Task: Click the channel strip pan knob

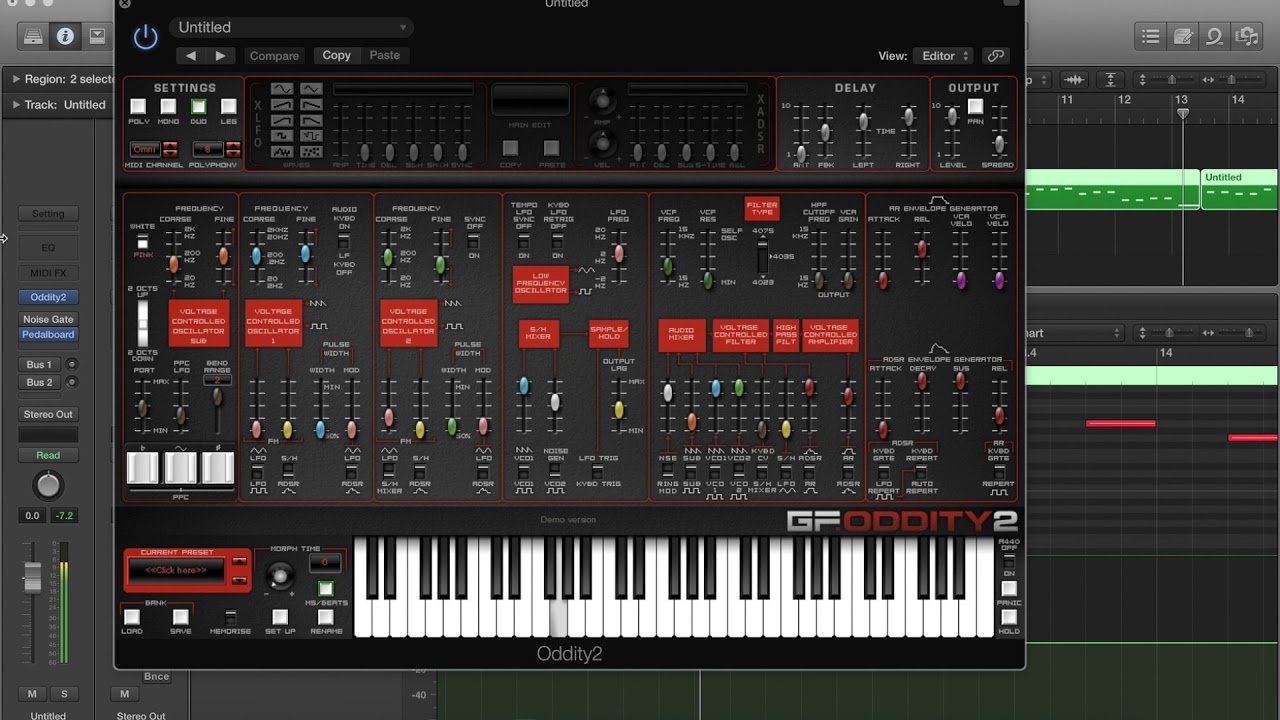Action: tap(48, 485)
